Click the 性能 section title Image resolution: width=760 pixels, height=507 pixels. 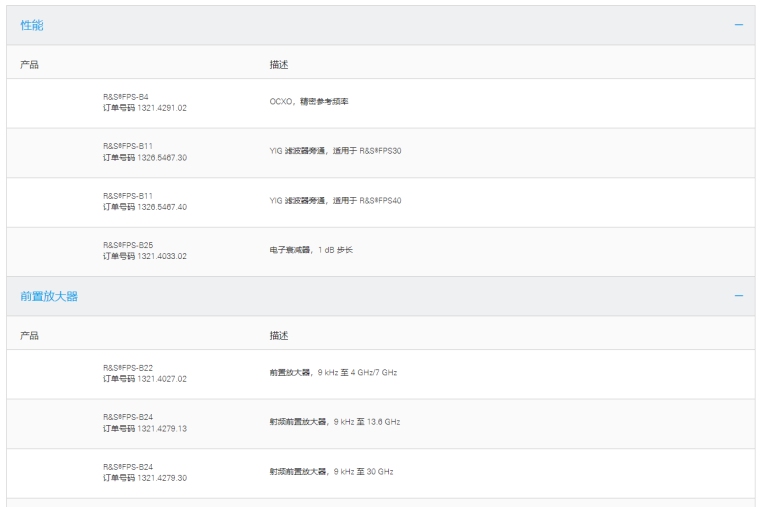32,25
